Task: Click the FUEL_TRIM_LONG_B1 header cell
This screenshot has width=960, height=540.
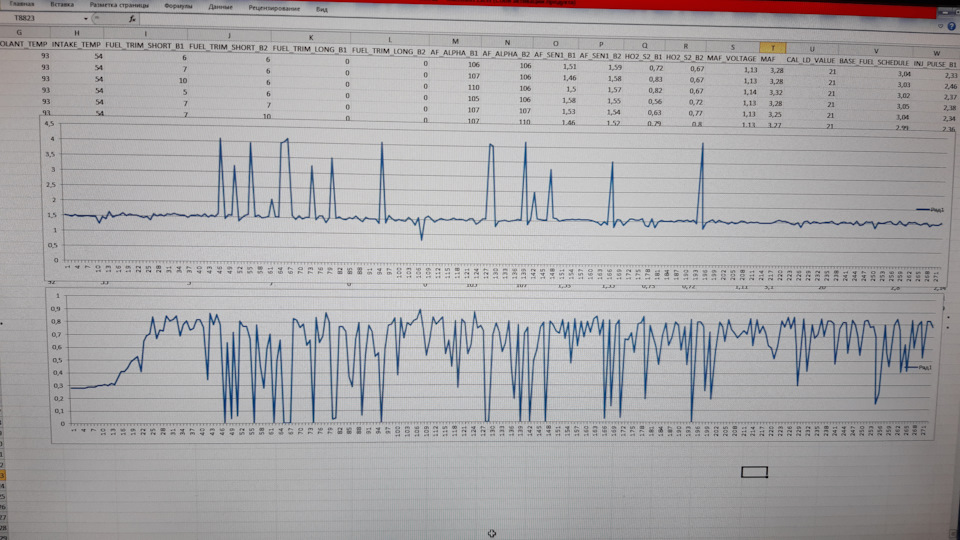Action: (310, 49)
